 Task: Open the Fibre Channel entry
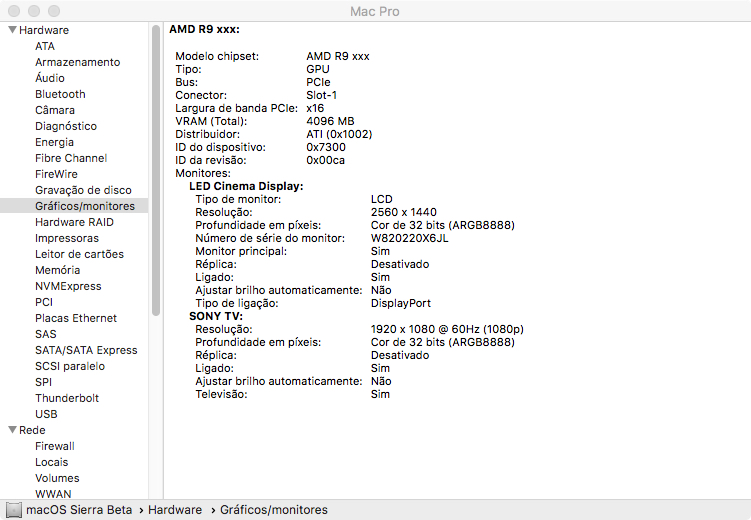[x=71, y=158]
